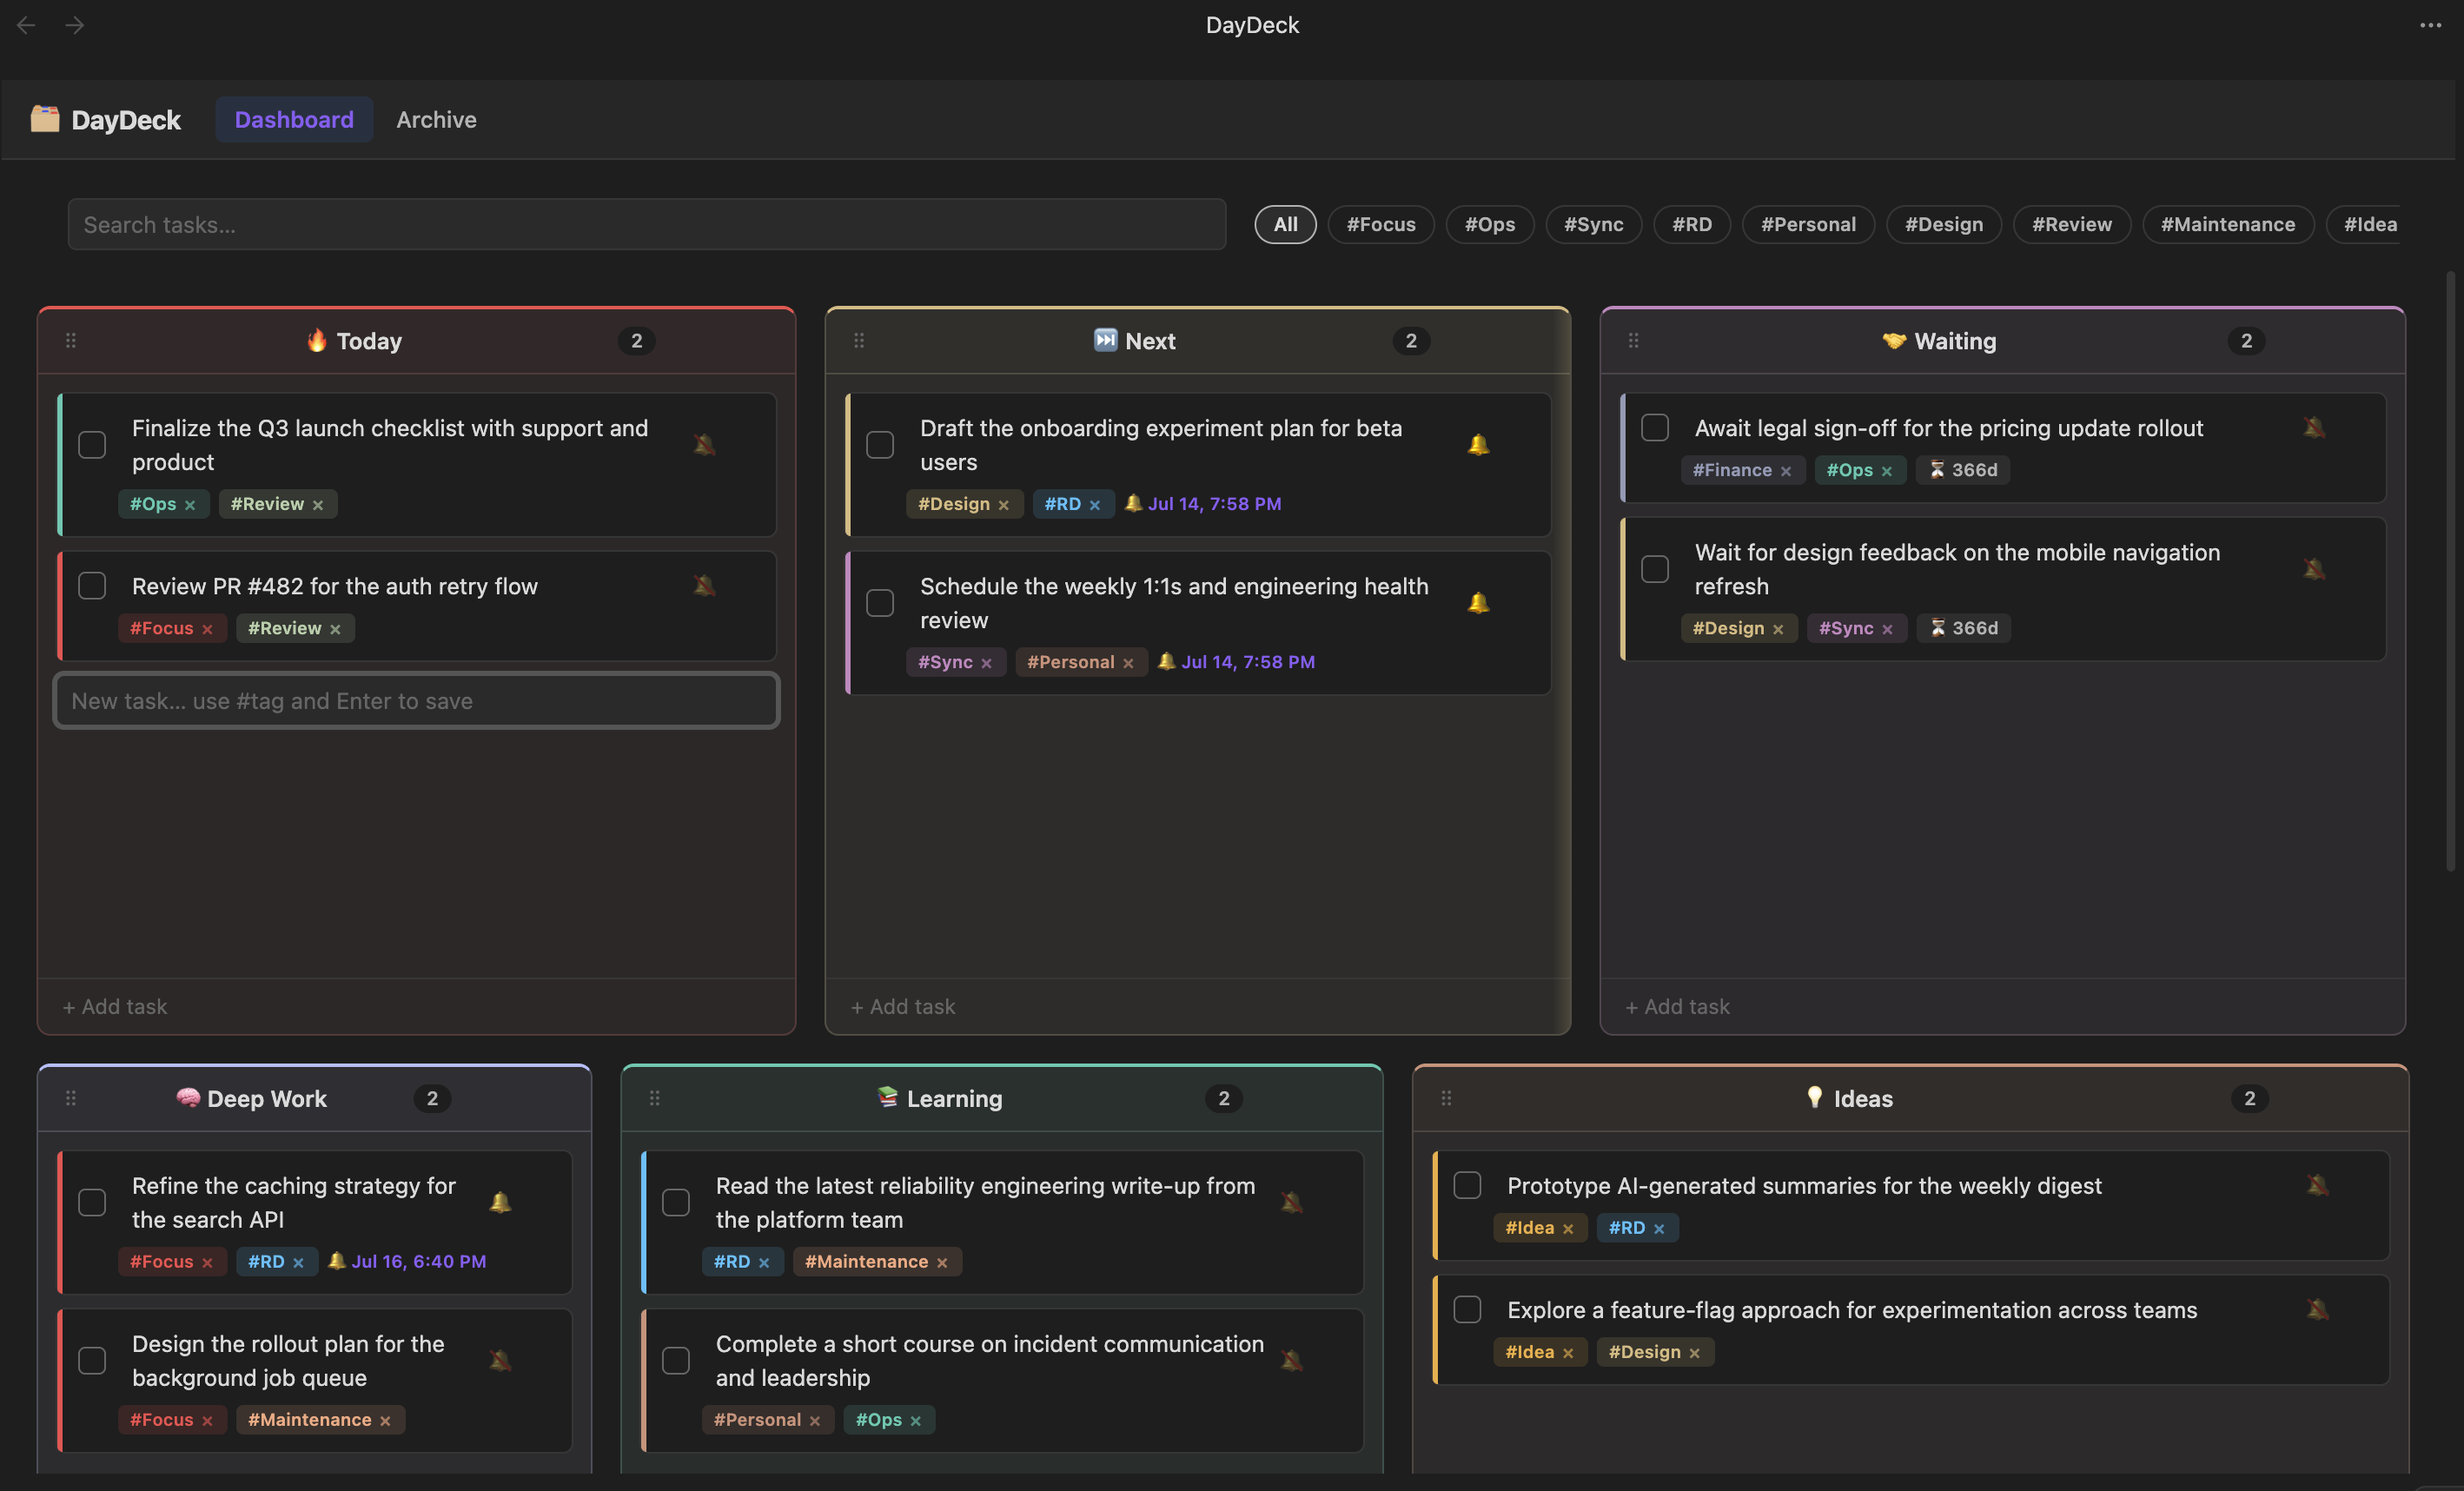Grab the Deep Work column drag handle
Viewport: 2464px width, 1491px height.
(71, 1098)
